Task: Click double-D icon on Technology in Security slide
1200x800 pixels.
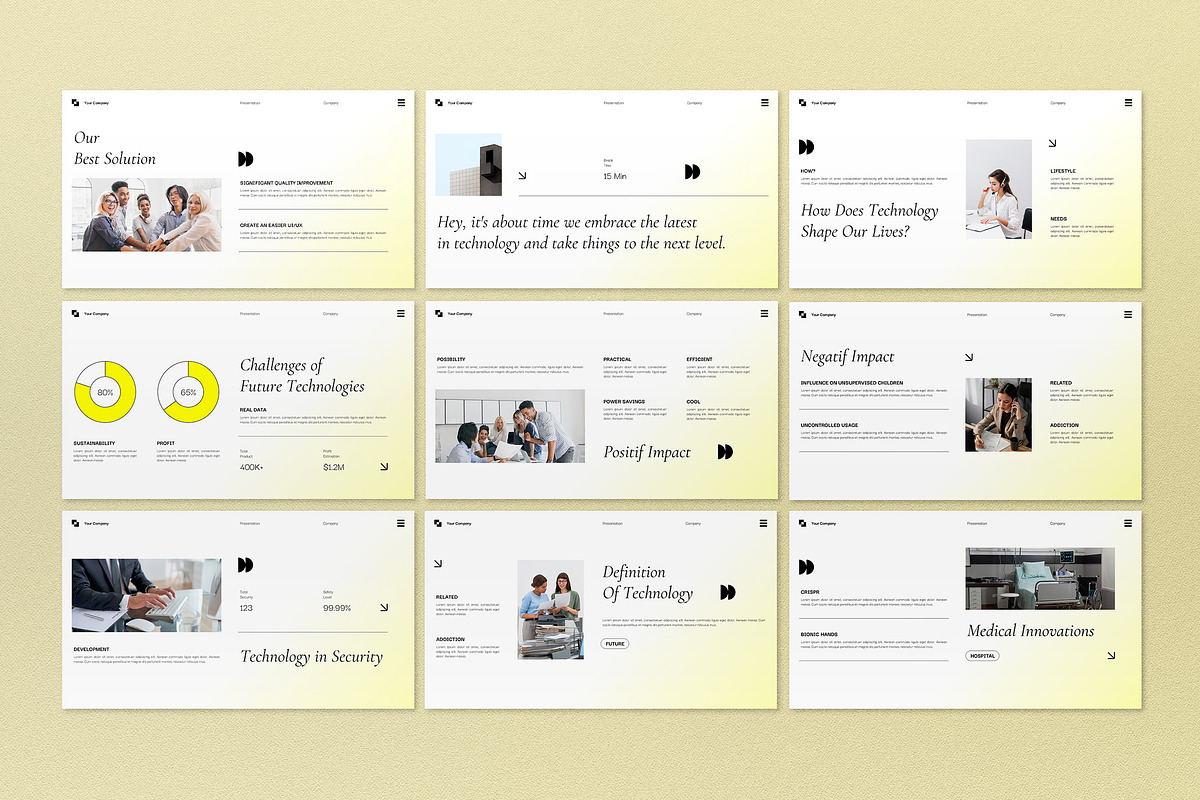Action: [246, 565]
